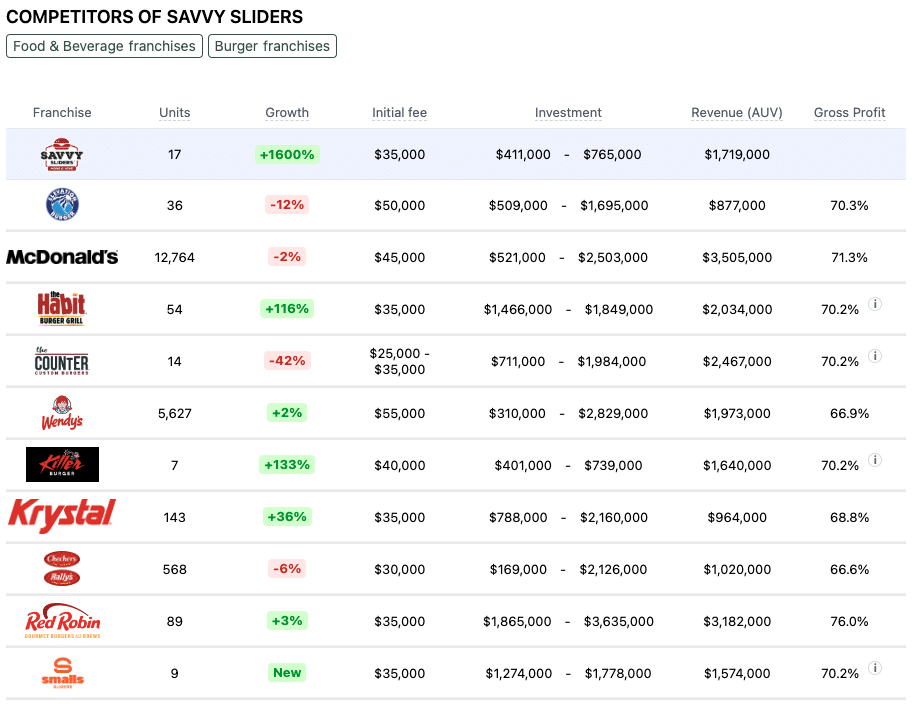Select the $1,574,000 revenue value
This screenshot has width=912, height=714.
(x=737, y=673)
